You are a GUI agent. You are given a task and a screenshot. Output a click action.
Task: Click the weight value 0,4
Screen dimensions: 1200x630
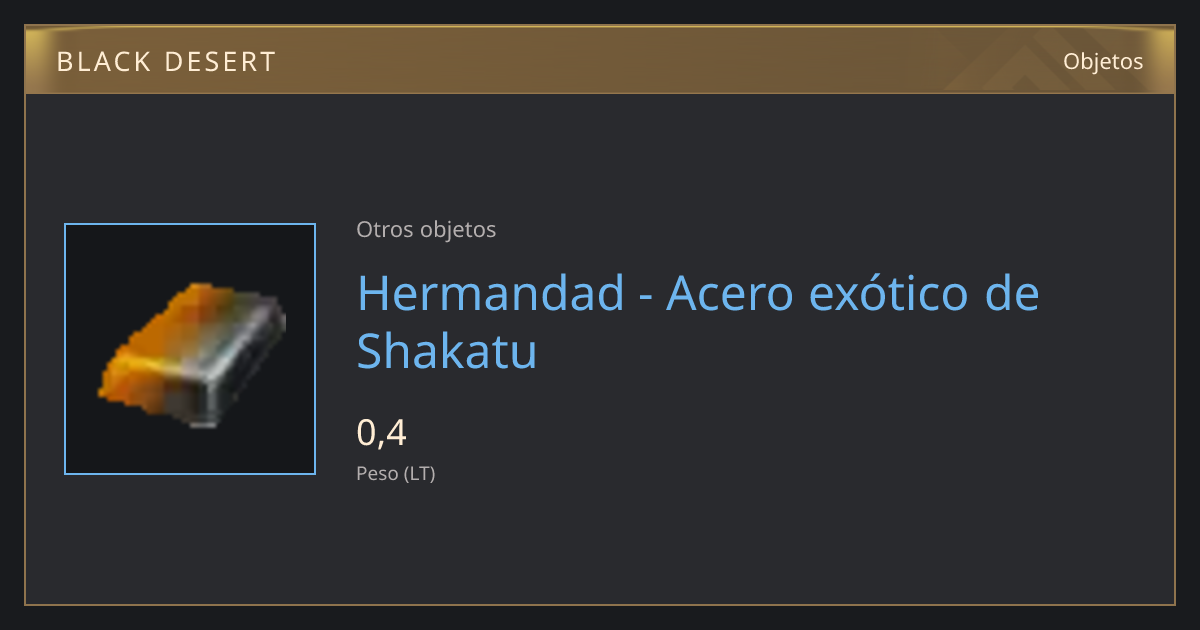[x=381, y=433]
